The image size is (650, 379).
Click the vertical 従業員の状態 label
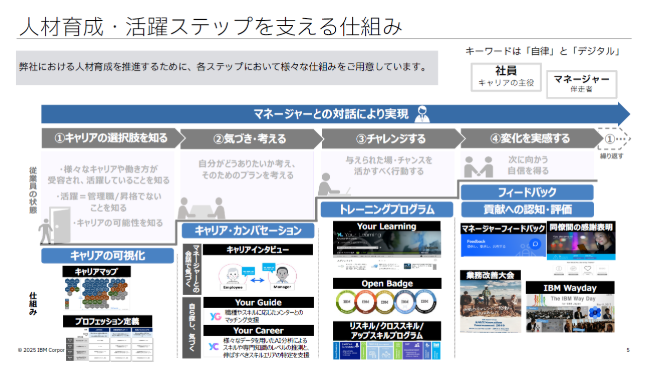tap(33, 190)
